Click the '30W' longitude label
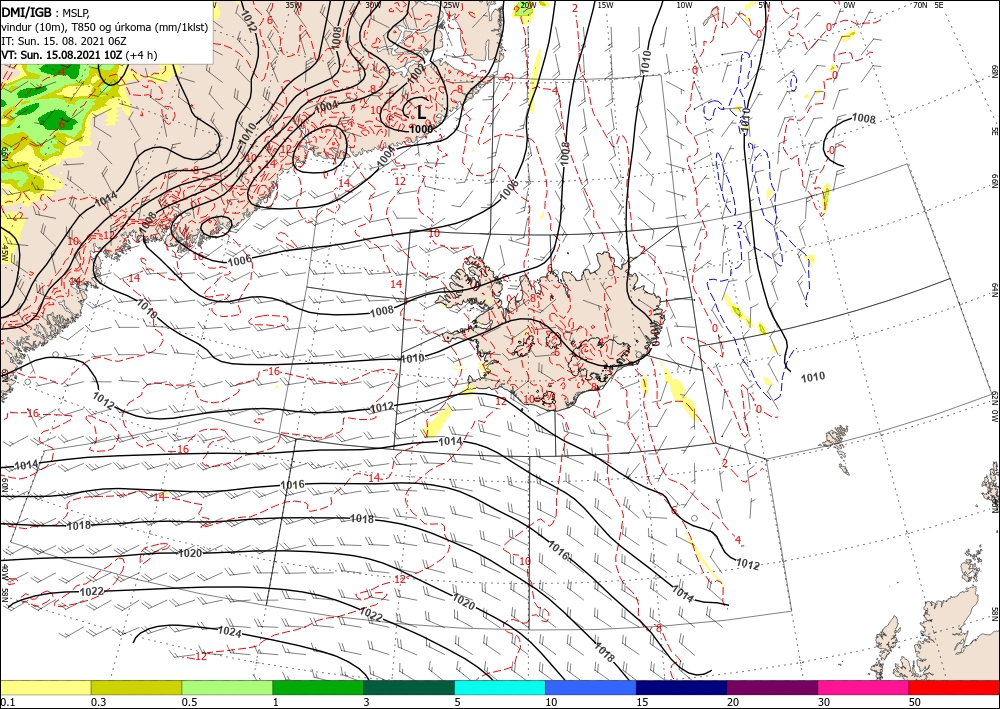The height and width of the screenshot is (709, 1000). coord(372,5)
